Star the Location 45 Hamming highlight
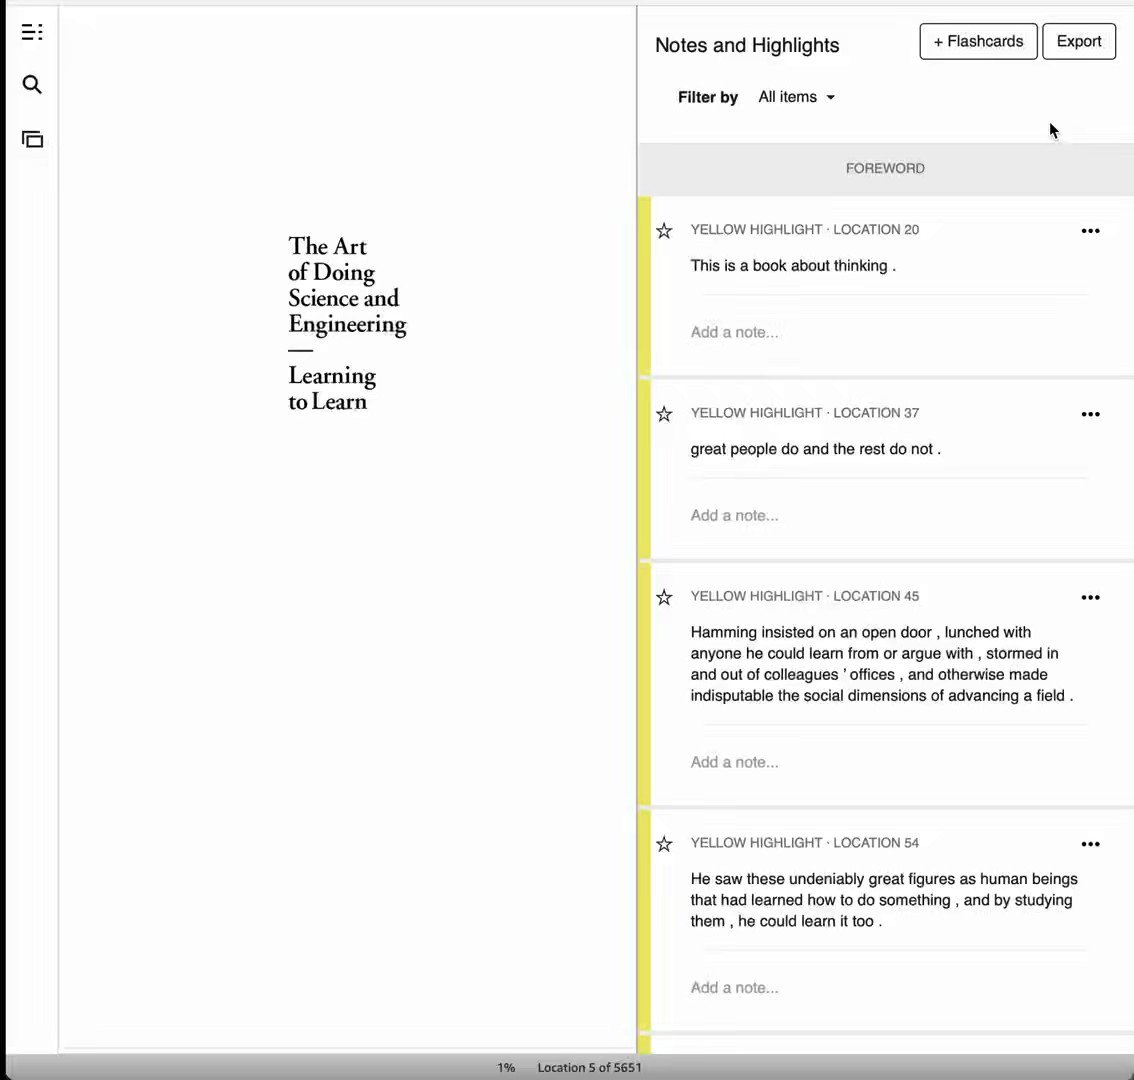Screen dimensions: 1134x1080 click(664, 597)
